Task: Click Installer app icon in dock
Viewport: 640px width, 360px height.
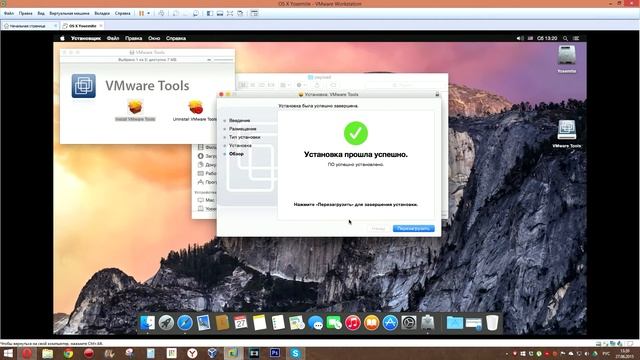Action: 427,323
